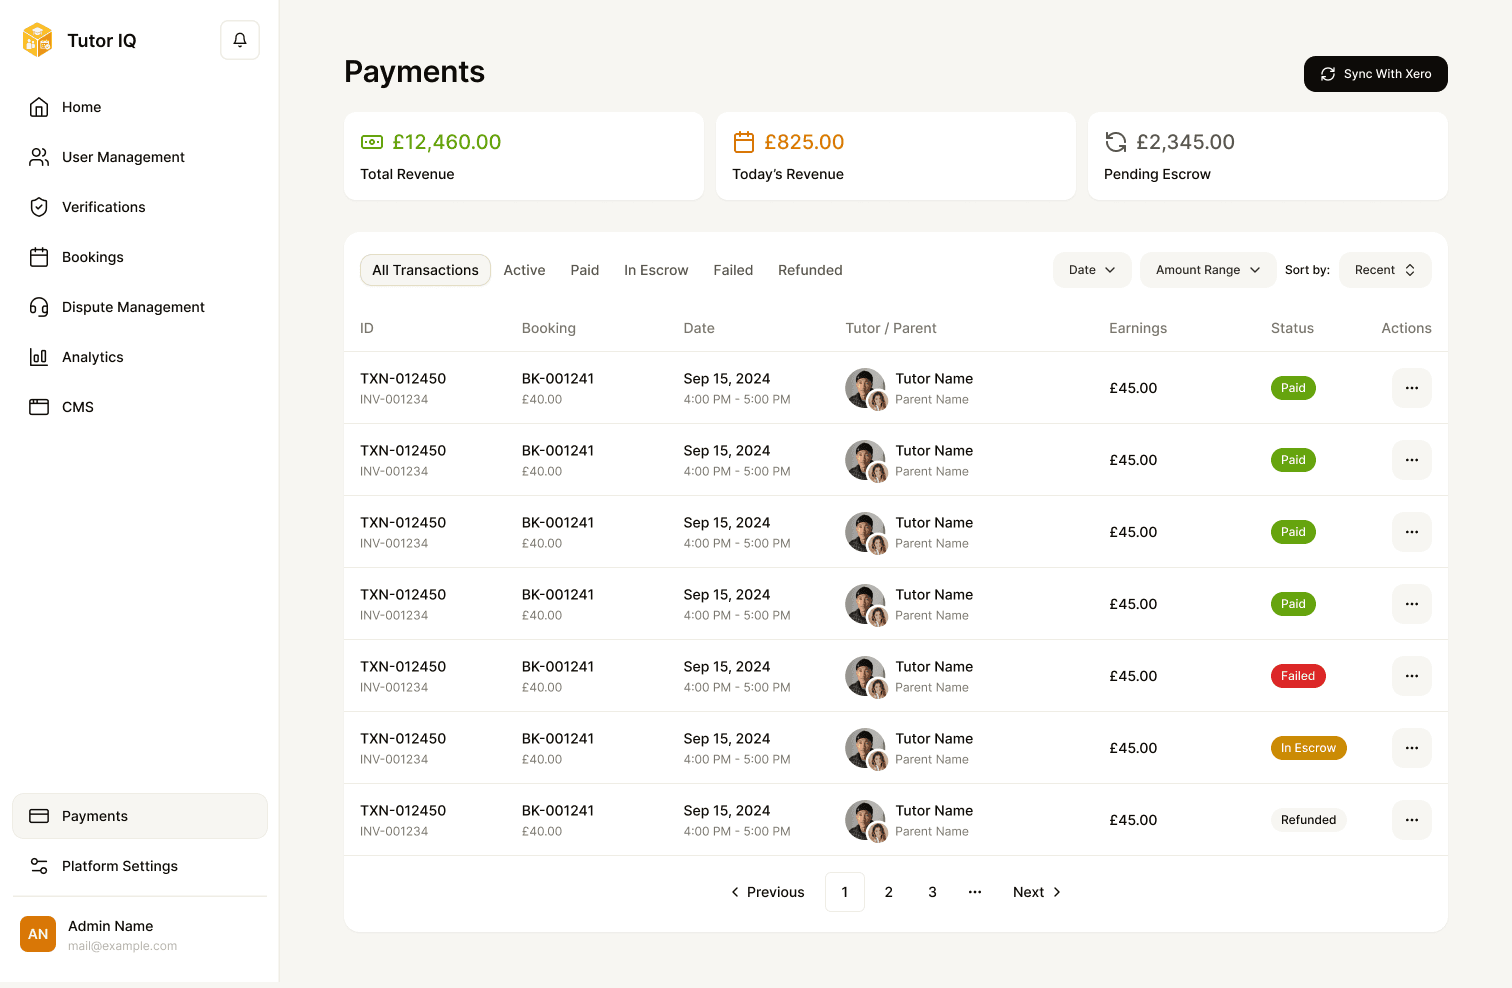This screenshot has width=1512, height=988.
Task: Click the In Escrow status badge
Action: point(1308,748)
